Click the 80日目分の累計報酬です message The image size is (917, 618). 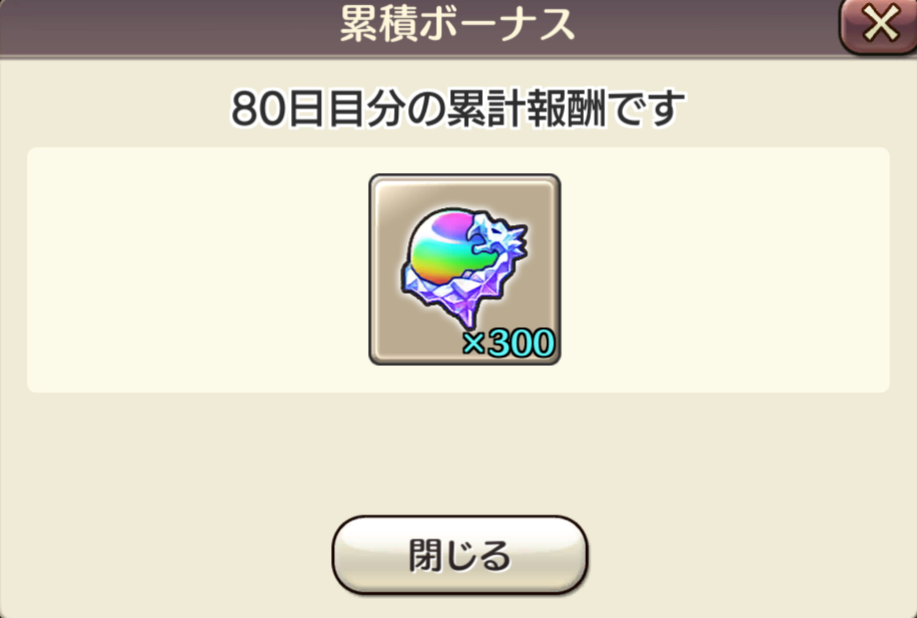pos(458,109)
